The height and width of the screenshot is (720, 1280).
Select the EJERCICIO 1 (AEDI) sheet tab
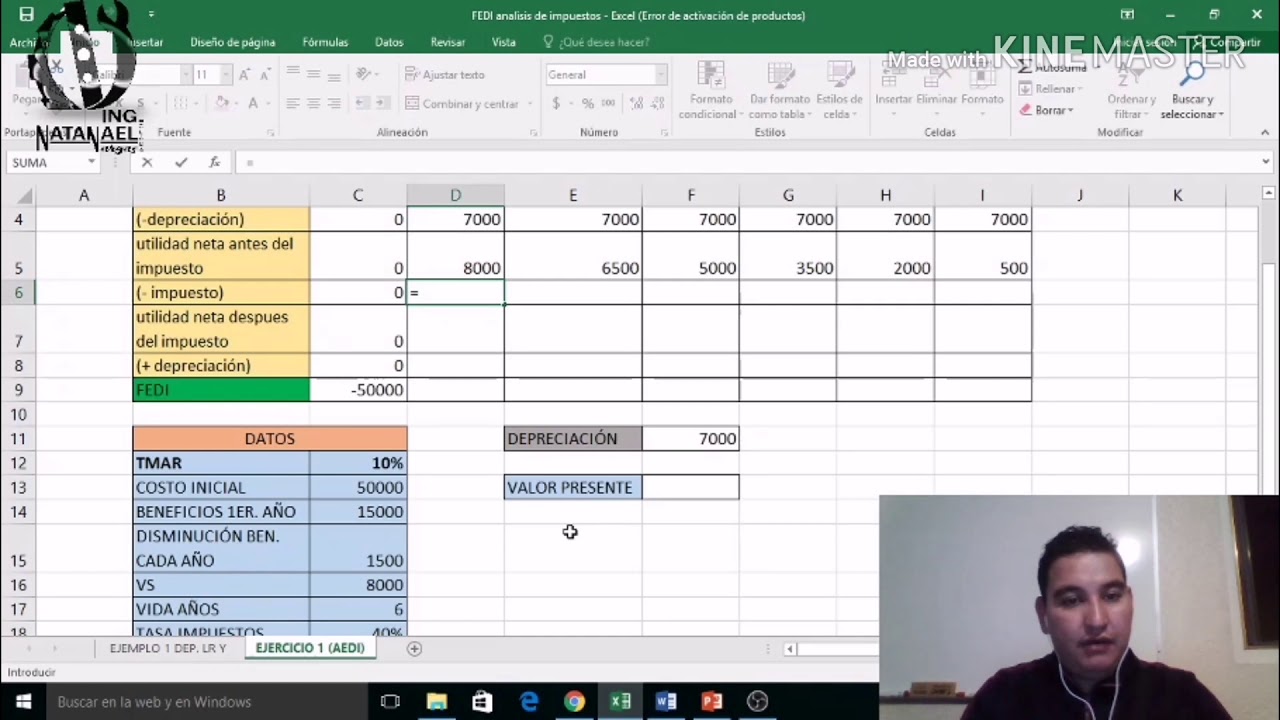[x=310, y=648]
